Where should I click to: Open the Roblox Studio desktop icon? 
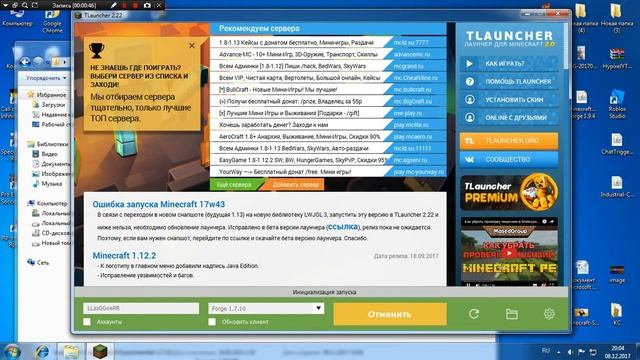click(x=617, y=105)
